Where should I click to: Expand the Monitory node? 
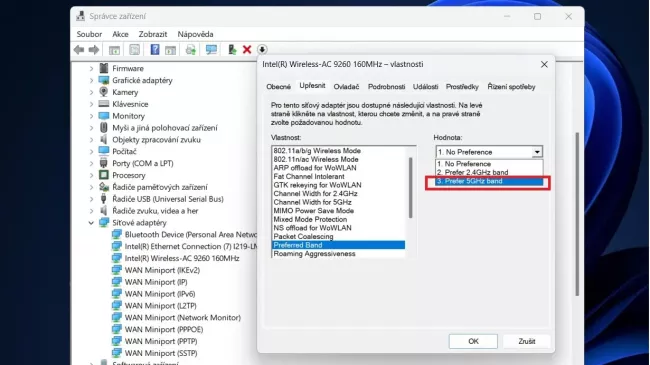point(91,116)
